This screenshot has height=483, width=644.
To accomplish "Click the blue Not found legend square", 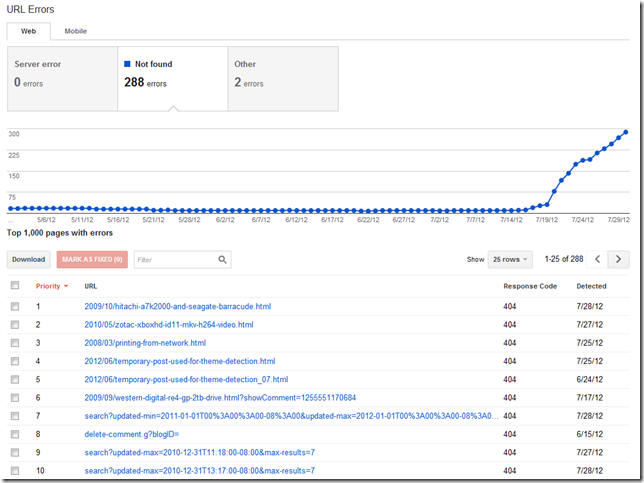I will pos(127,64).
